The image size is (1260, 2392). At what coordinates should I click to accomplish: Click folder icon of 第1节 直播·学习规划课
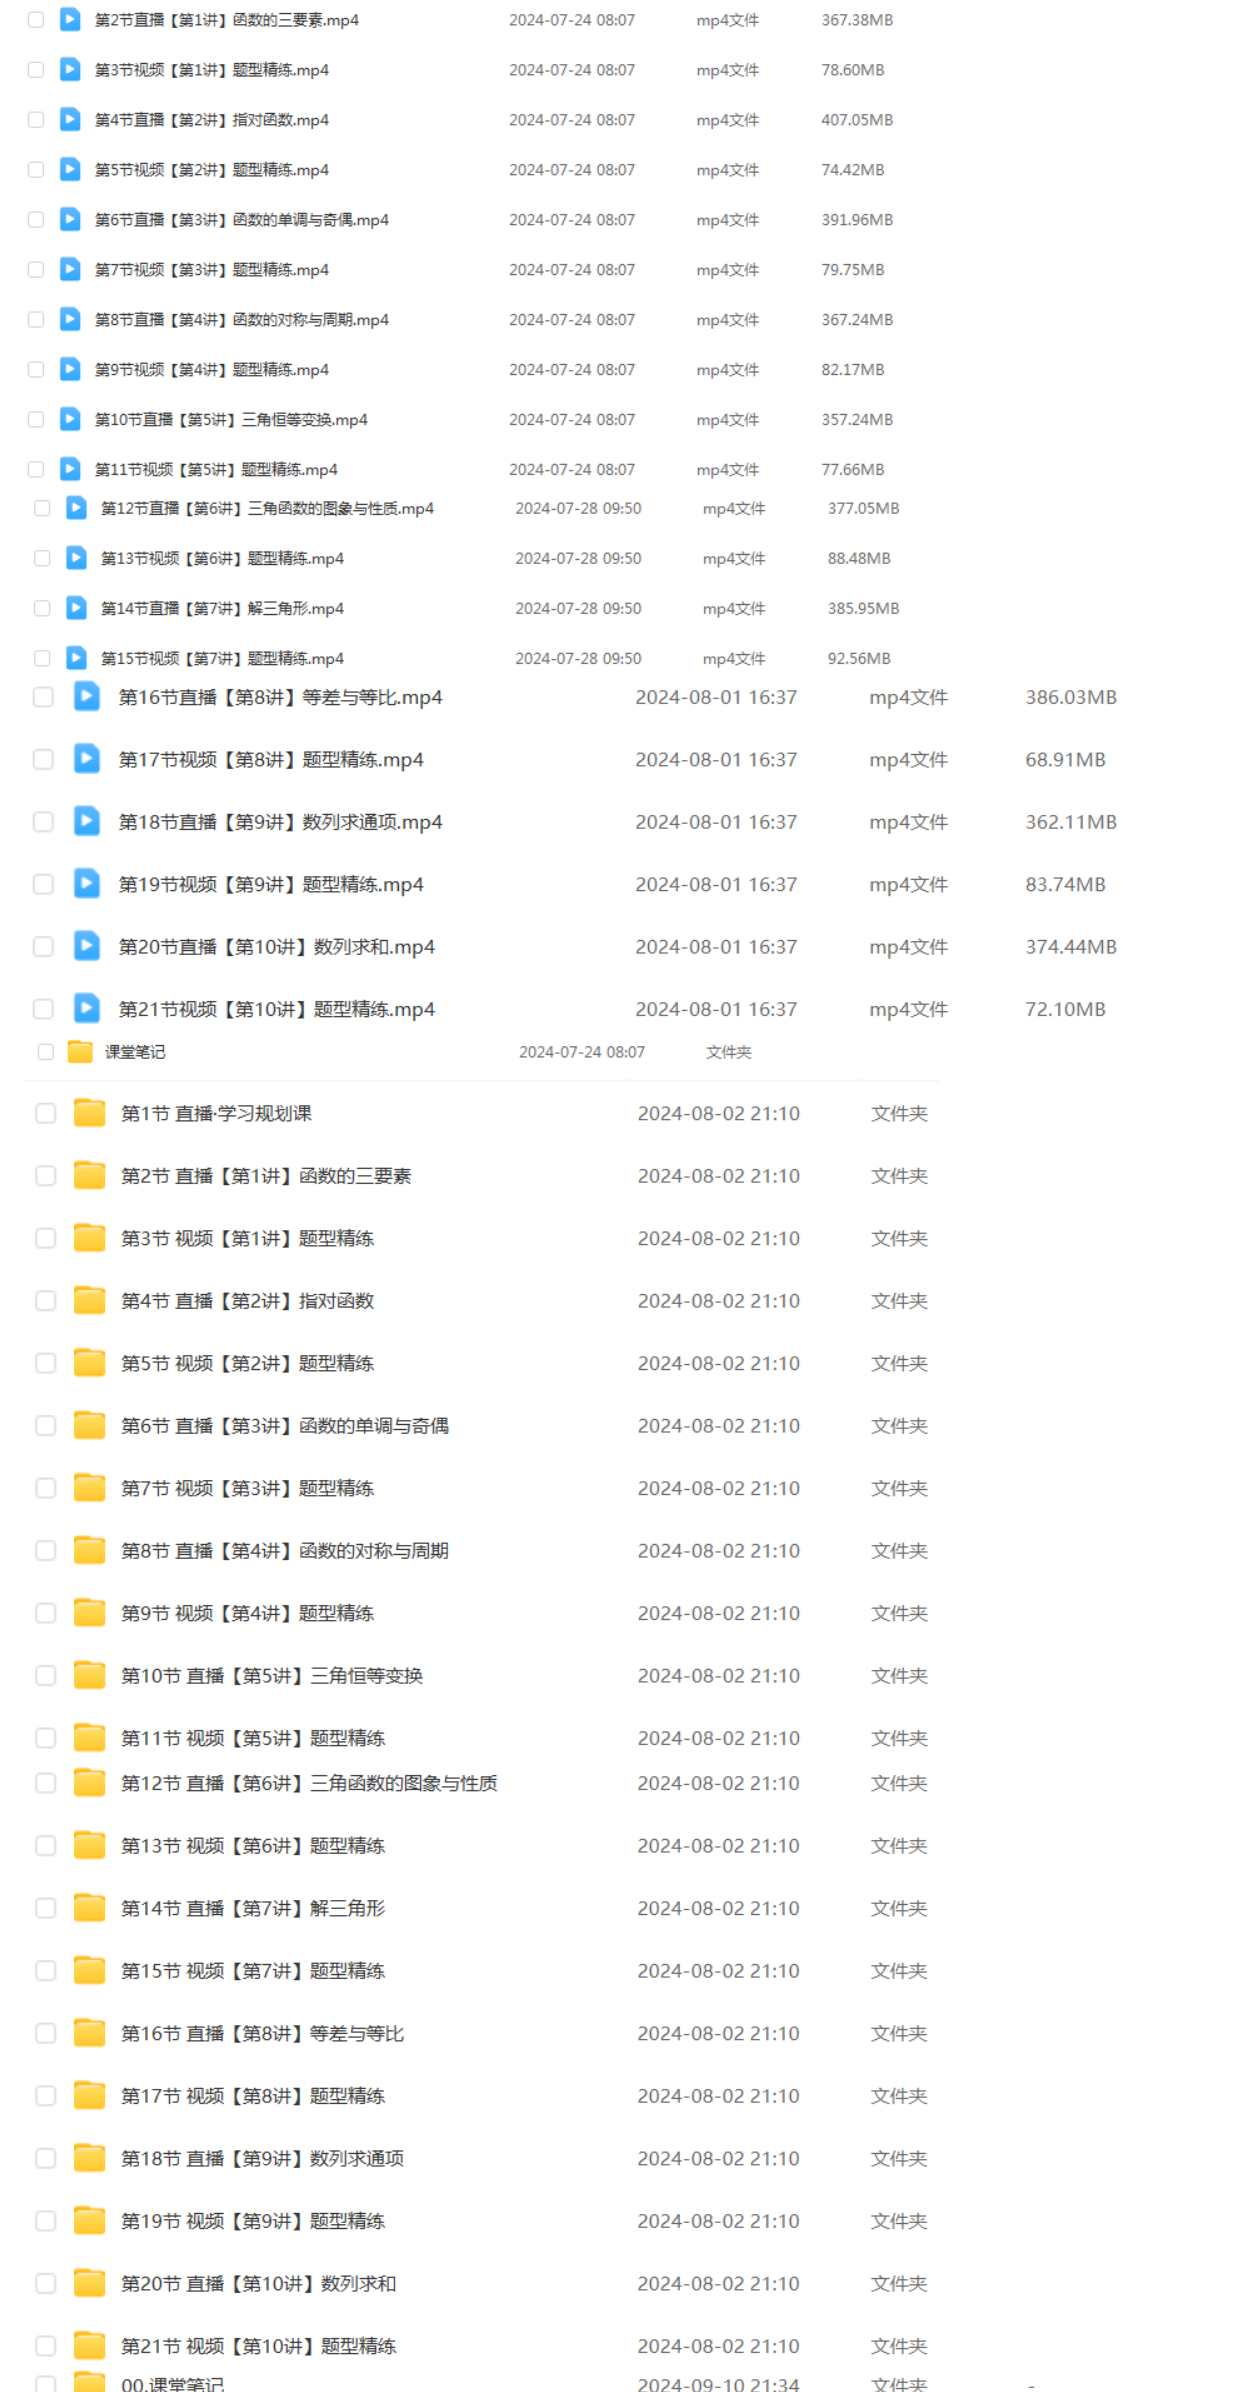(89, 1113)
